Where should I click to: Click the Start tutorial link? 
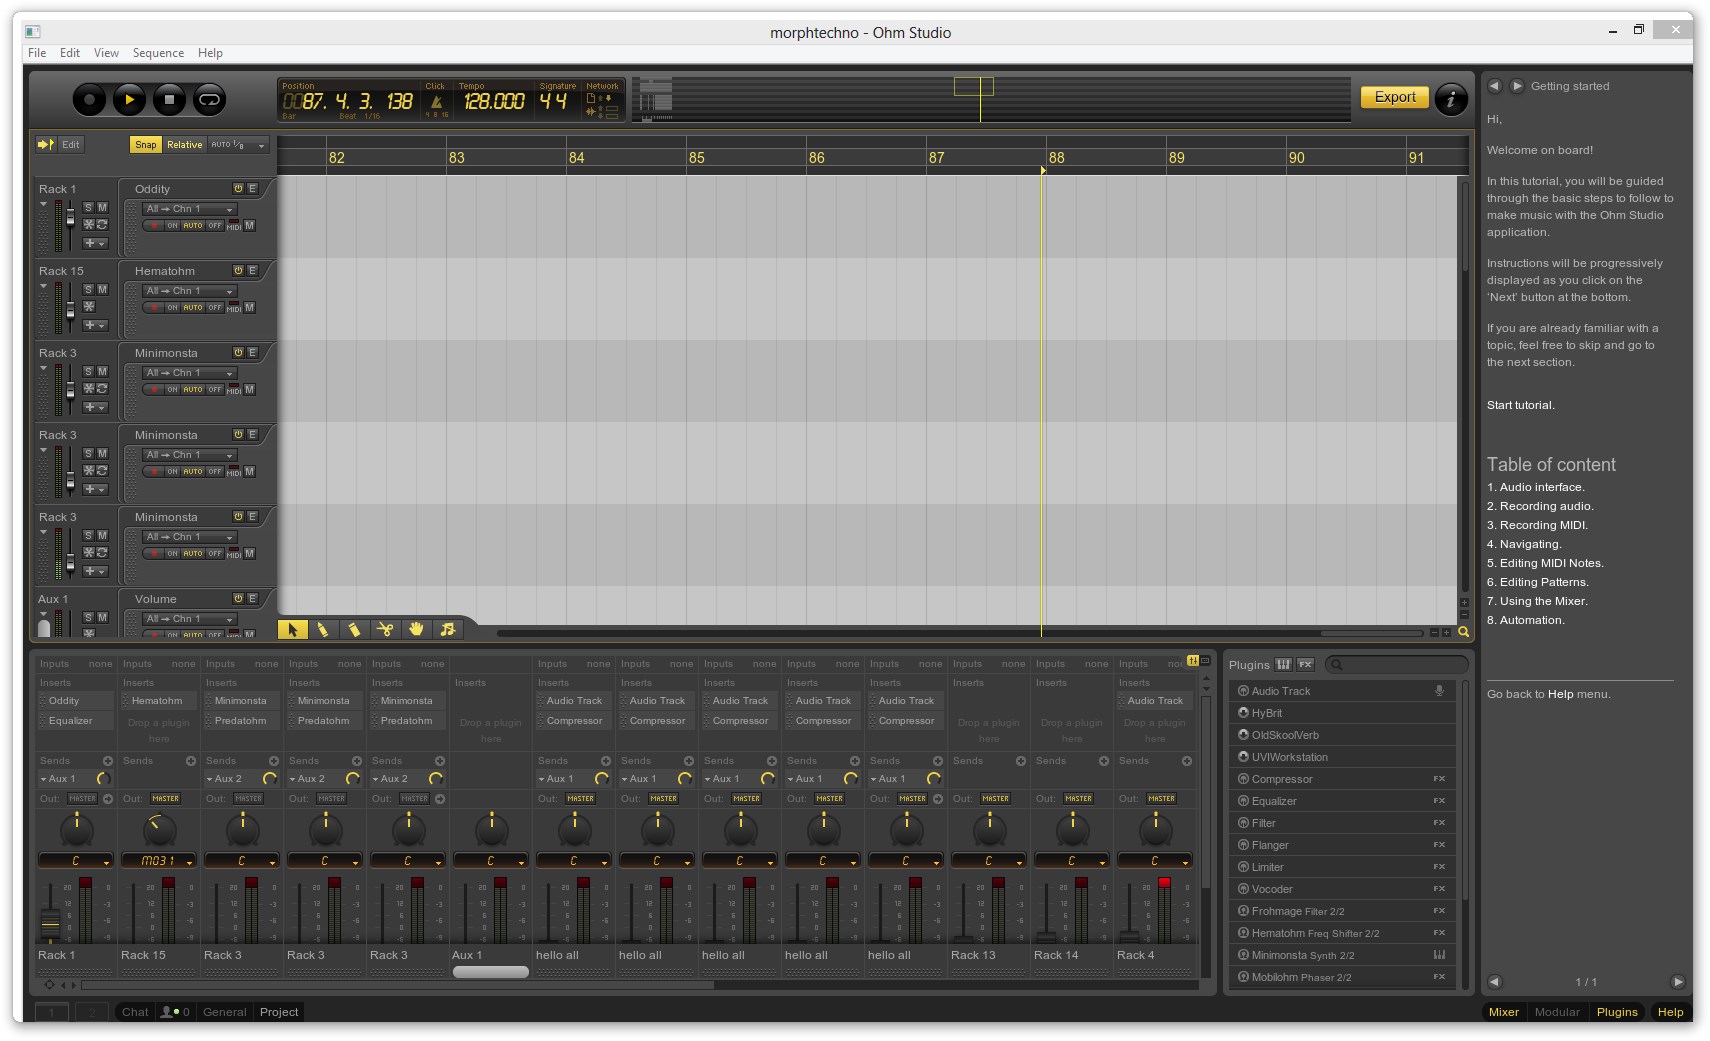pos(1520,405)
